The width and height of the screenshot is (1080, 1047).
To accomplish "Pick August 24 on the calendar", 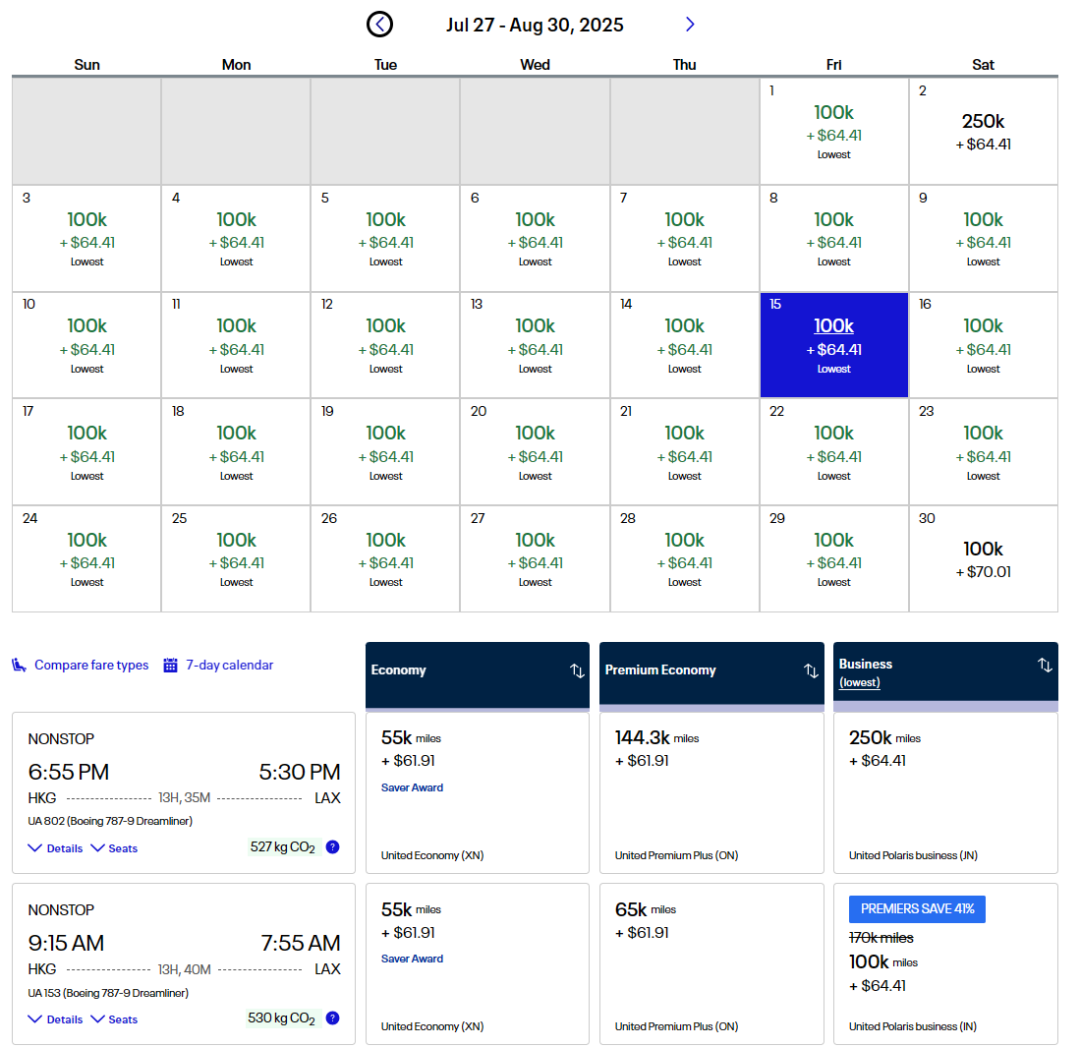I will pyautogui.click(x=87, y=559).
